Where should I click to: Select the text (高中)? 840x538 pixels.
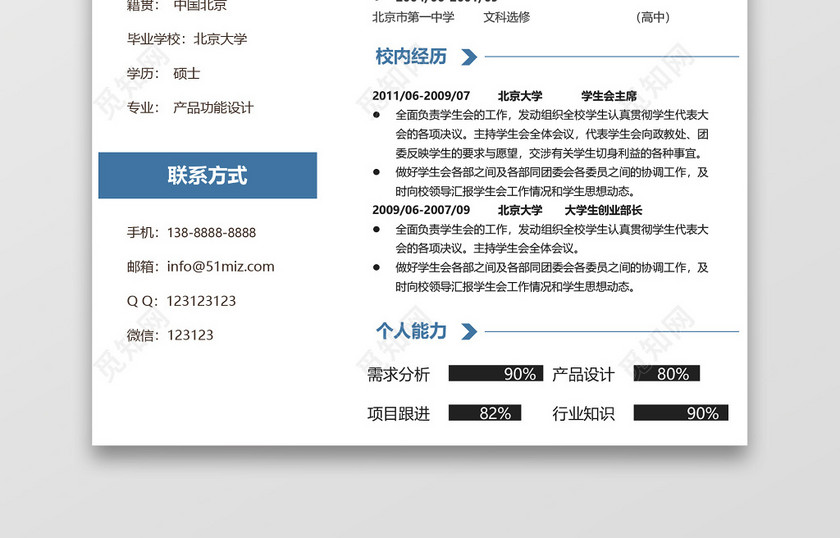(x=653, y=17)
